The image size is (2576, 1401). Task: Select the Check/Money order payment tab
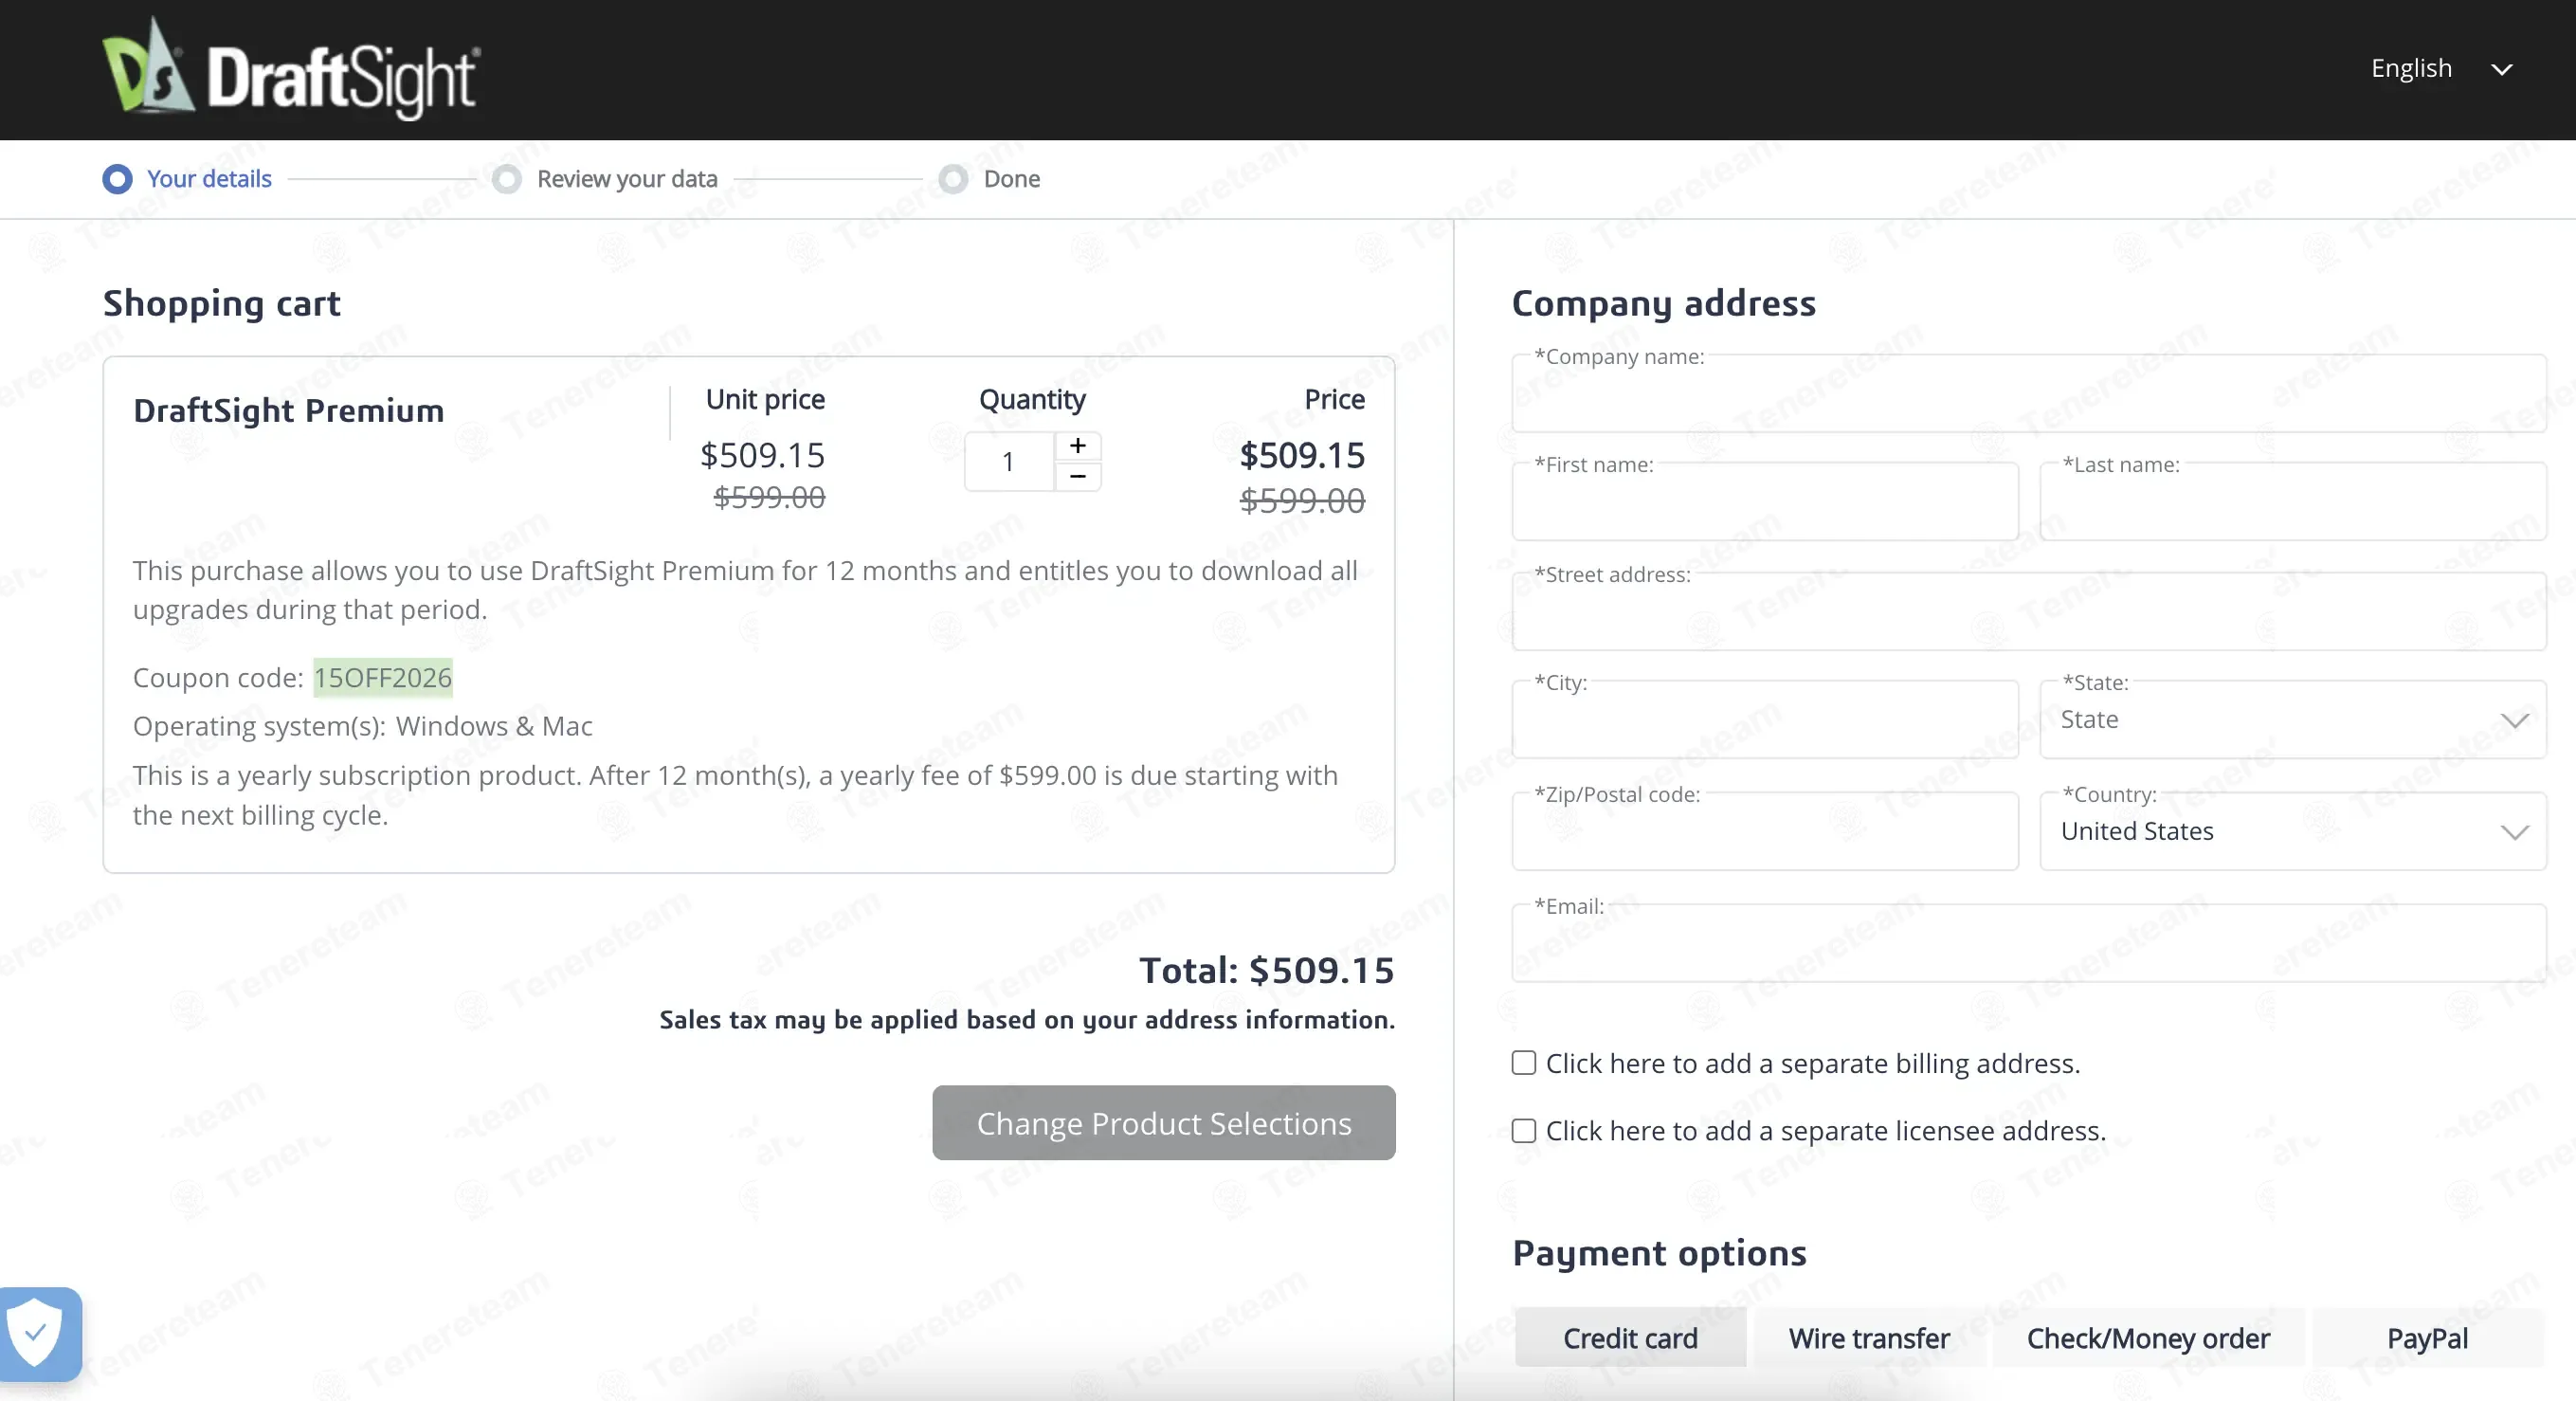(2148, 1338)
